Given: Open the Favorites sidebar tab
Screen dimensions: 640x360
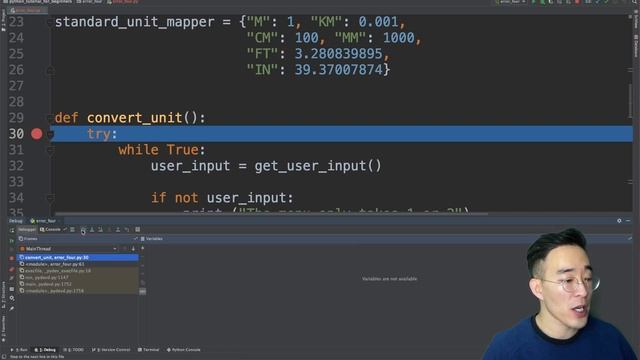Looking at the screenshot, I should (x=3, y=329).
